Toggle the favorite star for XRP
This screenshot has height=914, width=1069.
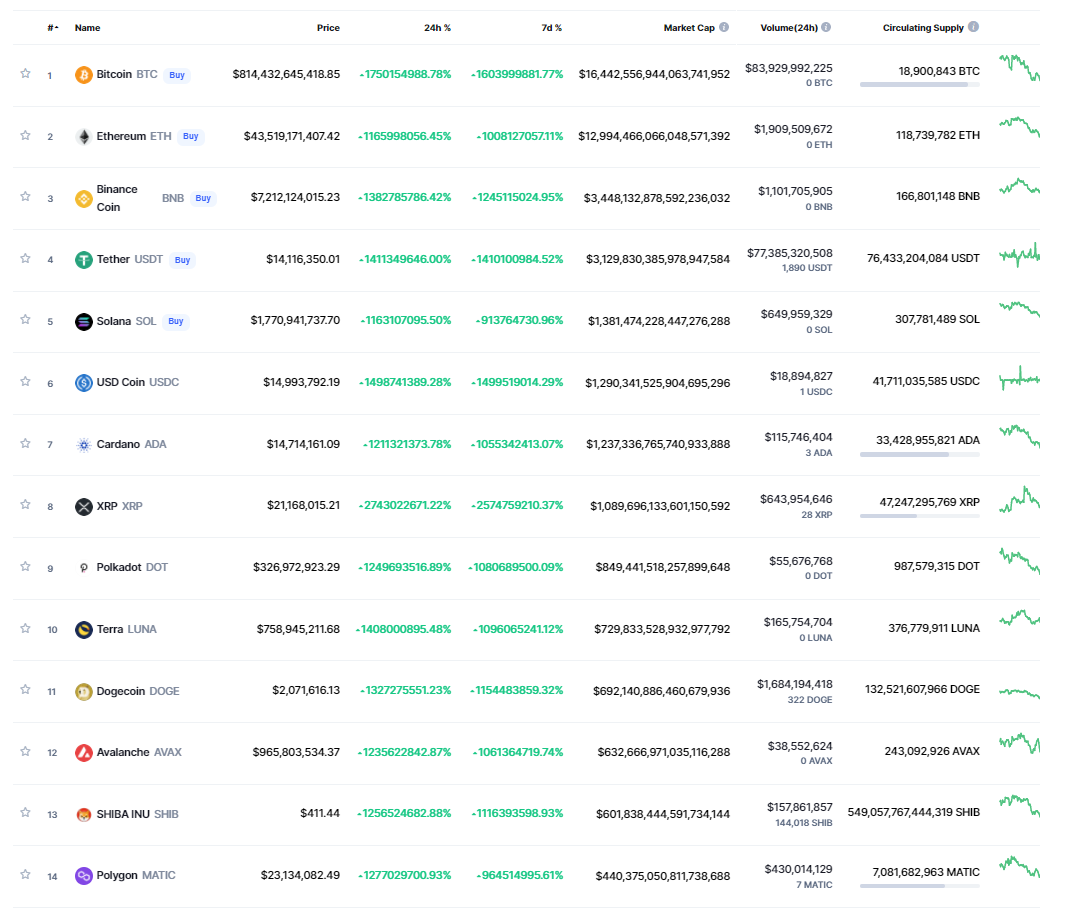click(24, 505)
